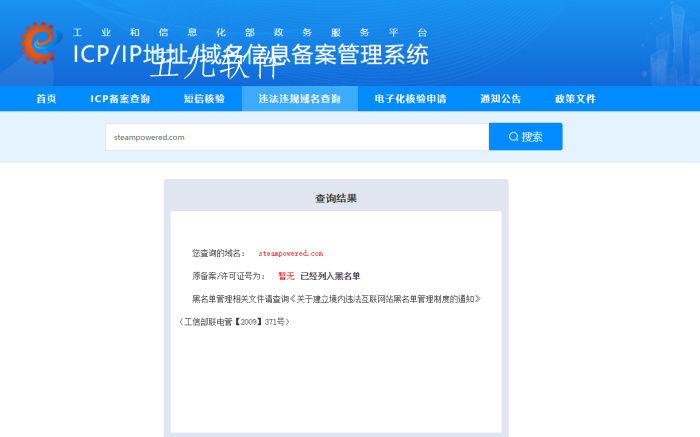Open the 电子化核验申请 tab
The image size is (700, 437).
tap(410, 99)
